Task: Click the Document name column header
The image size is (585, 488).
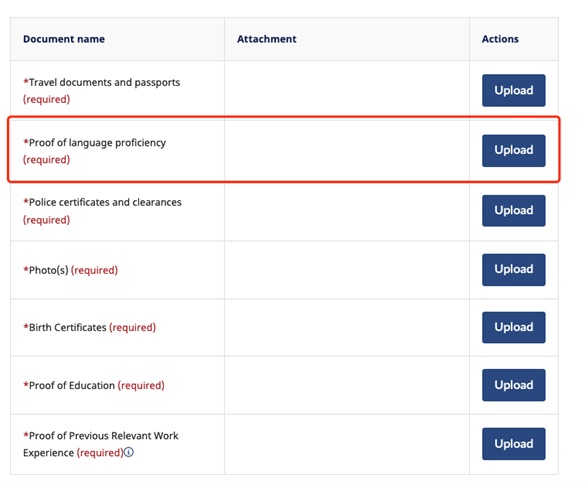Action: click(x=64, y=39)
